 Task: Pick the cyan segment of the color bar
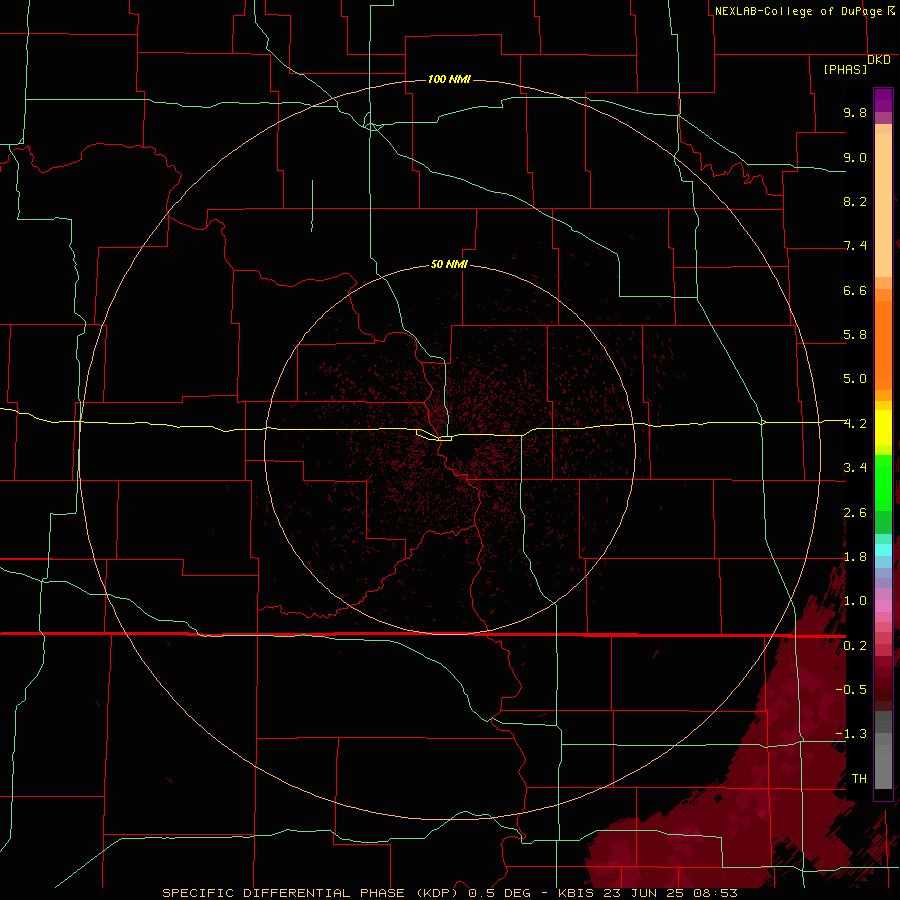pyautogui.click(x=883, y=550)
